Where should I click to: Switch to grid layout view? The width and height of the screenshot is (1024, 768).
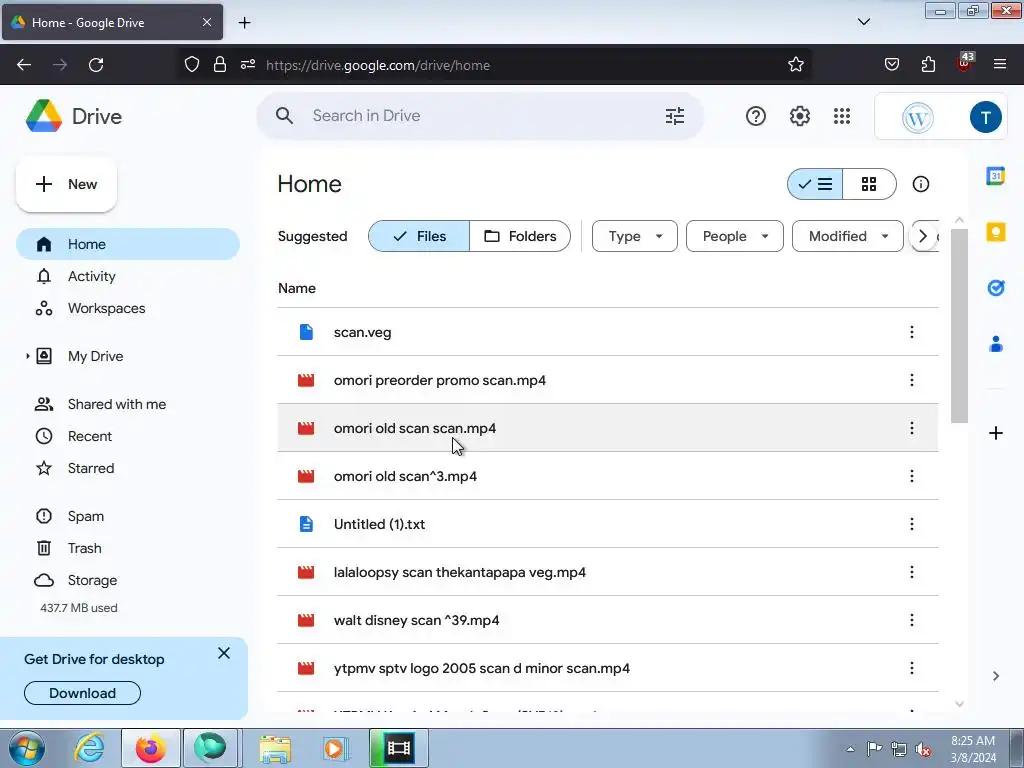pyautogui.click(x=869, y=184)
